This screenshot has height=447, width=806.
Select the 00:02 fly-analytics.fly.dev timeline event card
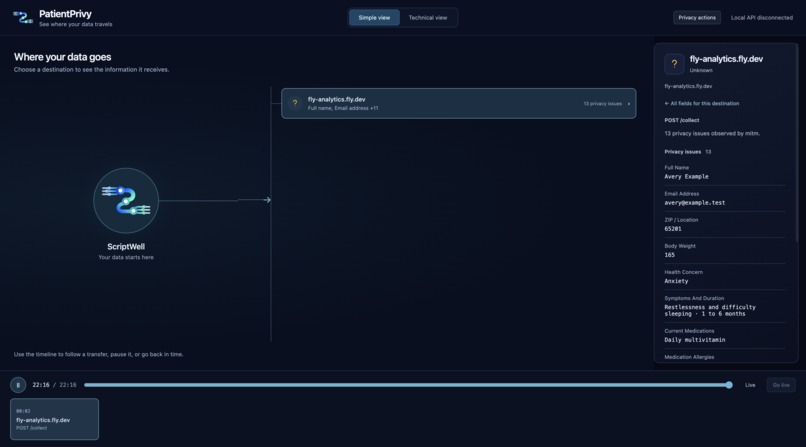pyautogui.click(x=54, y=419)
